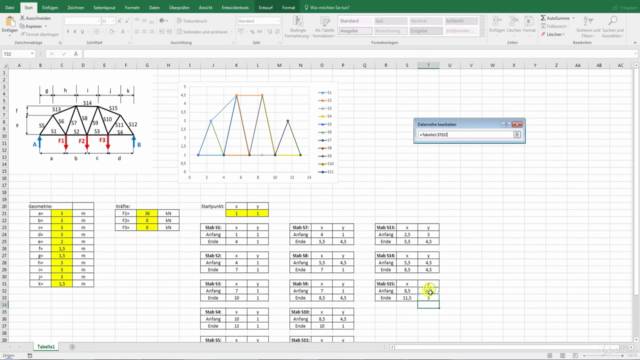Switch to Daten ribbon tab
This screenshot has height=360, width=640.
click(x=154, y=8)
